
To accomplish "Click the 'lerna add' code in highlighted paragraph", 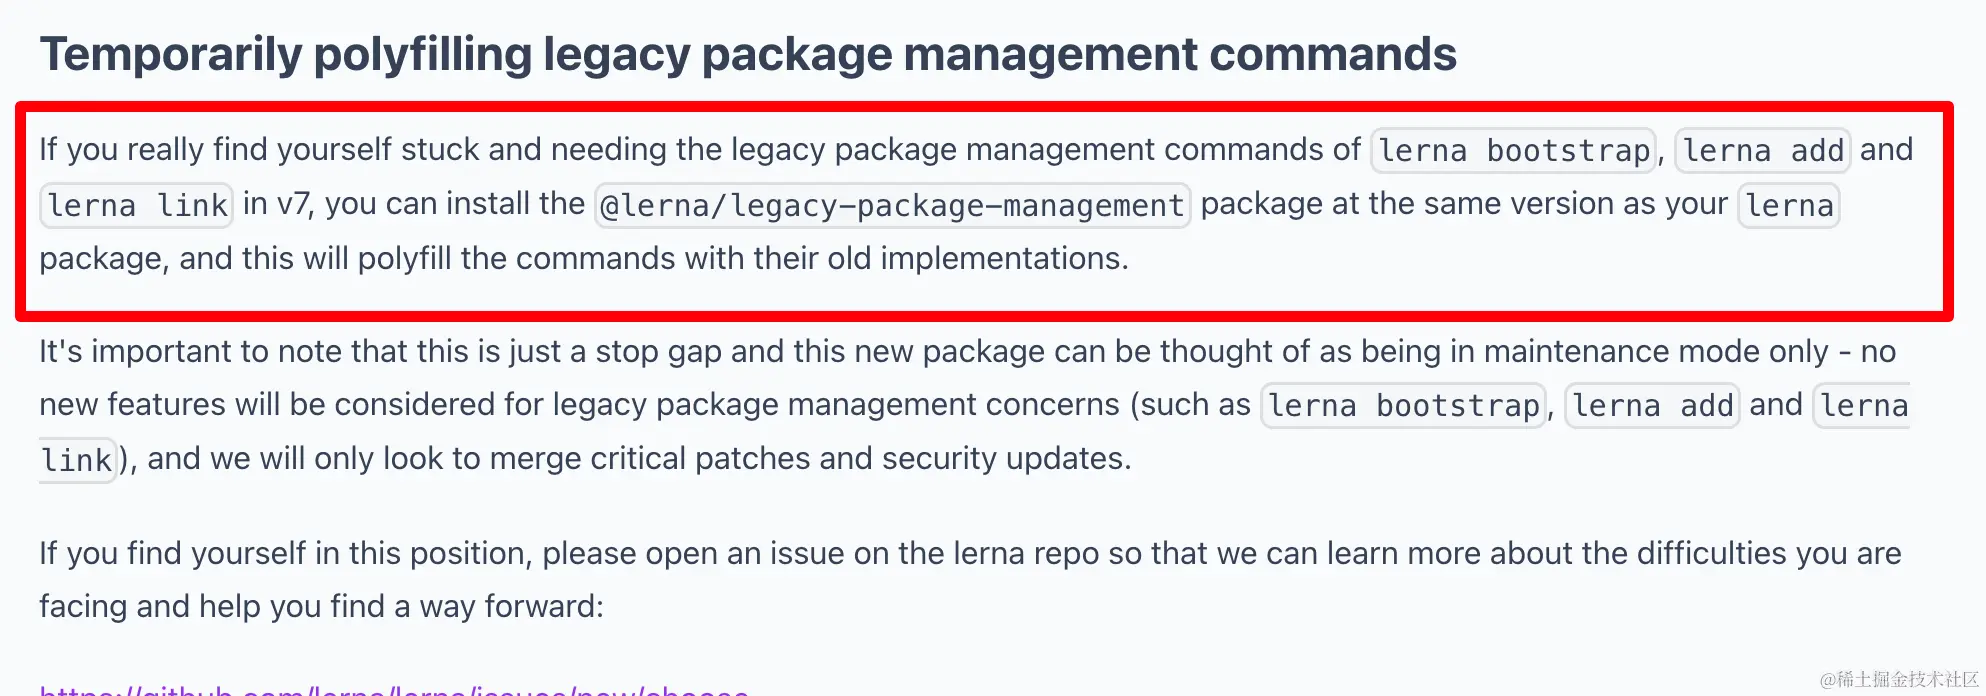I will (1763, 150).
